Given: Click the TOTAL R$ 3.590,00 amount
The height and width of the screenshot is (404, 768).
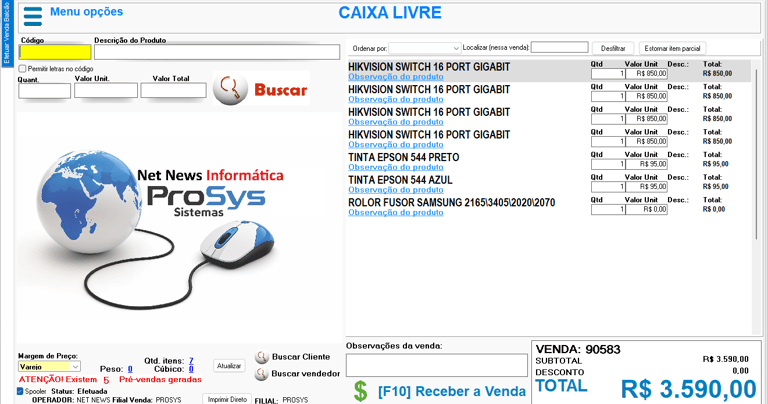Looking at the screenshot, I should coord(688,390).
